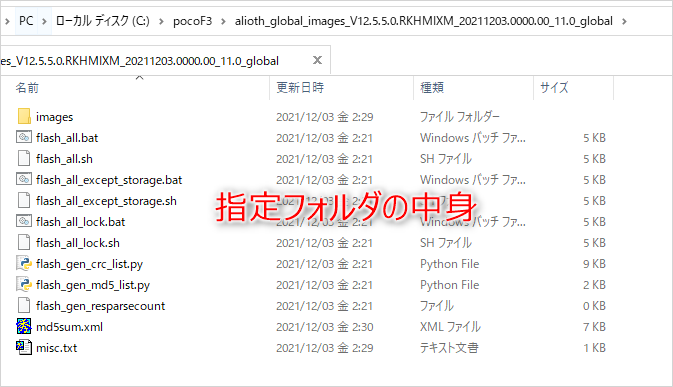This screenshot has width=673, height=387.
Task: Expand chevron before PC breadcrumb
Action: [7, 21]
